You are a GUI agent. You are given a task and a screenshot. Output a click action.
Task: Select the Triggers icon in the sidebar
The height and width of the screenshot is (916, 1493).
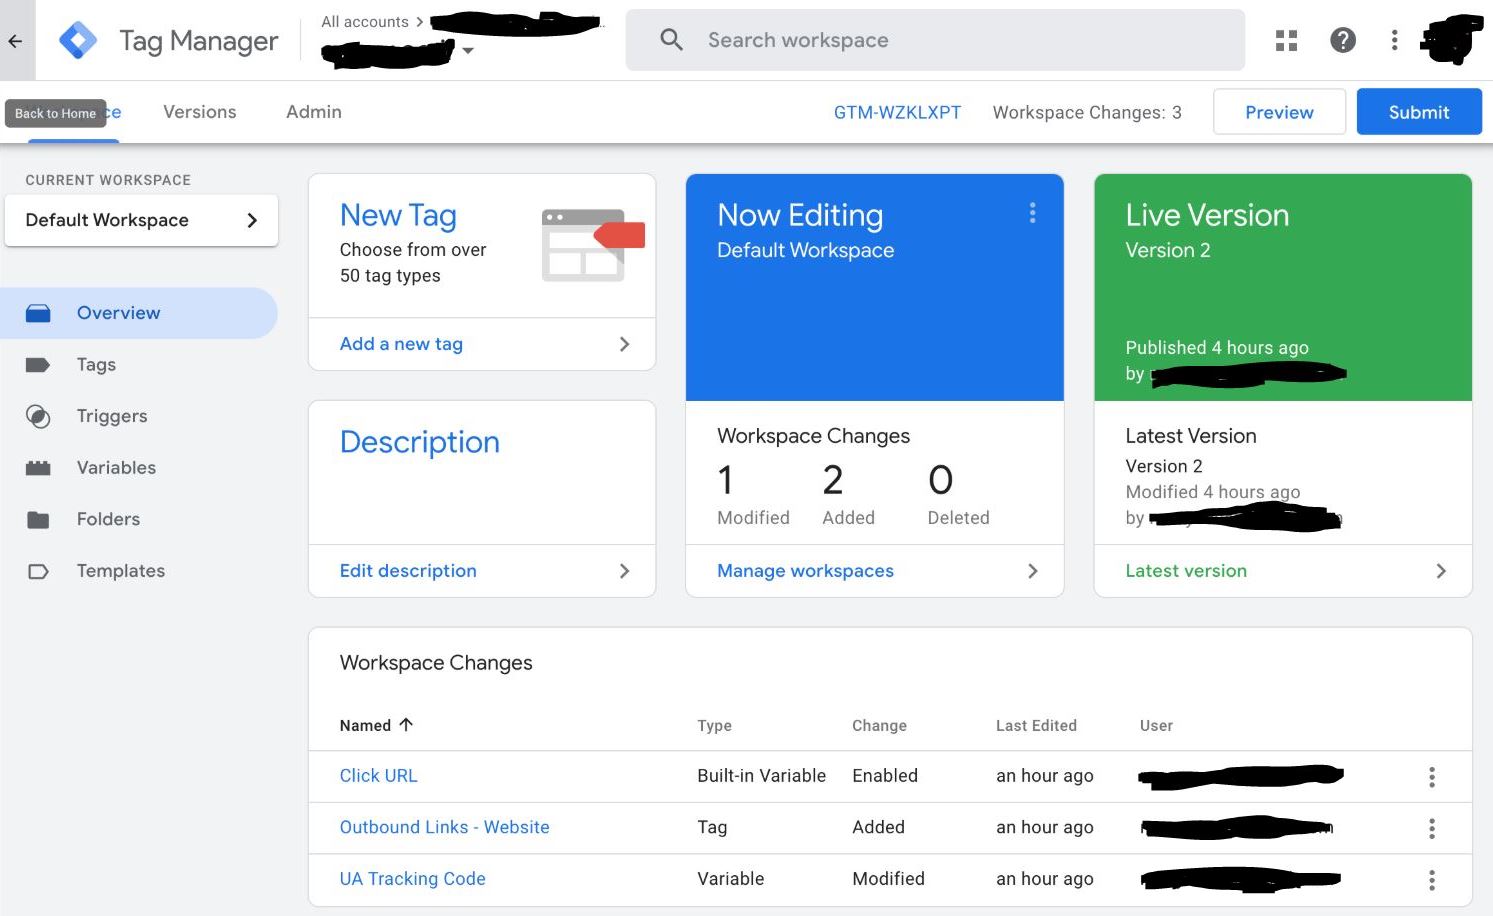[38, 416]
